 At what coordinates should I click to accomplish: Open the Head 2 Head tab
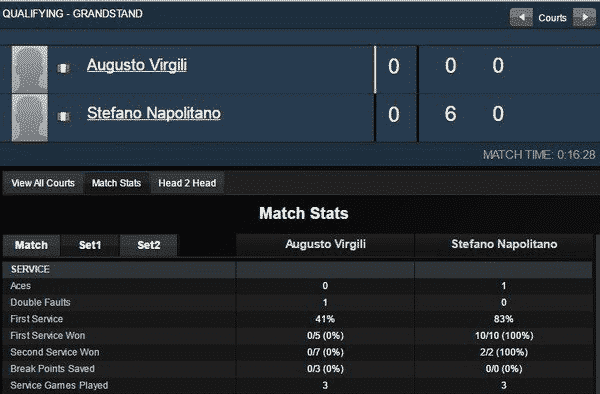click(187, 183)
